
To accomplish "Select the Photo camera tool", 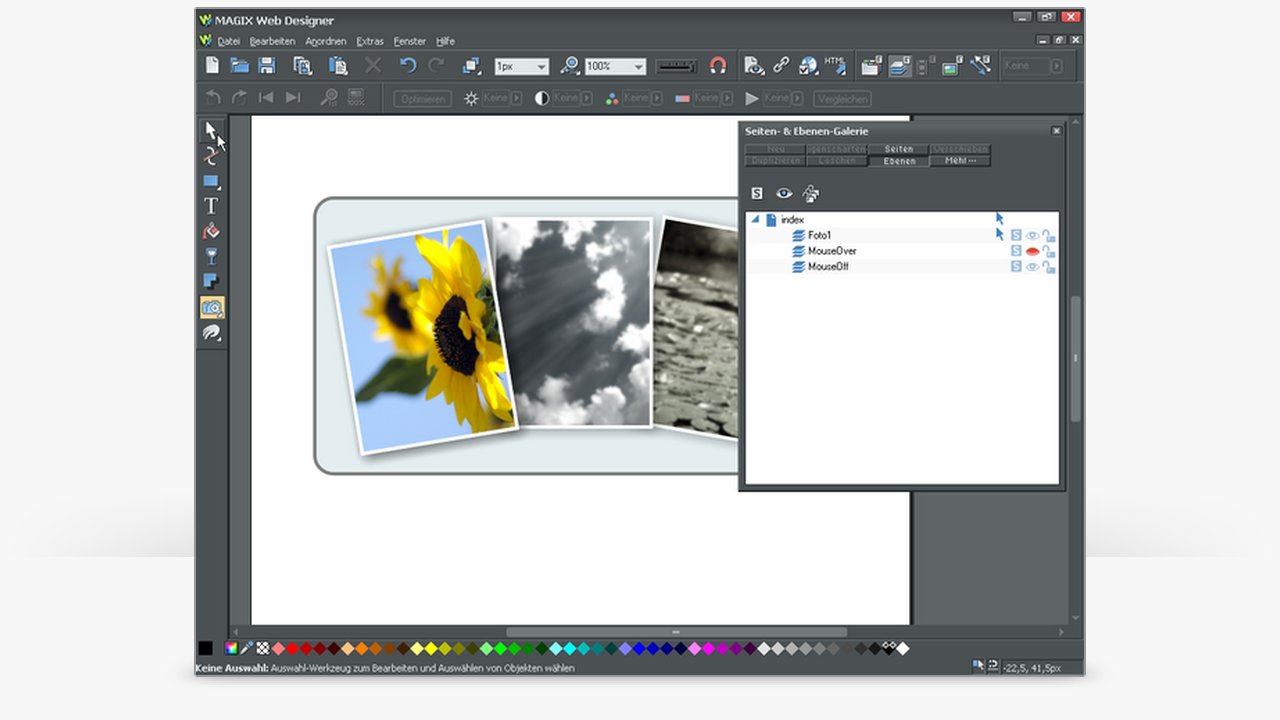I will (211, 307).
